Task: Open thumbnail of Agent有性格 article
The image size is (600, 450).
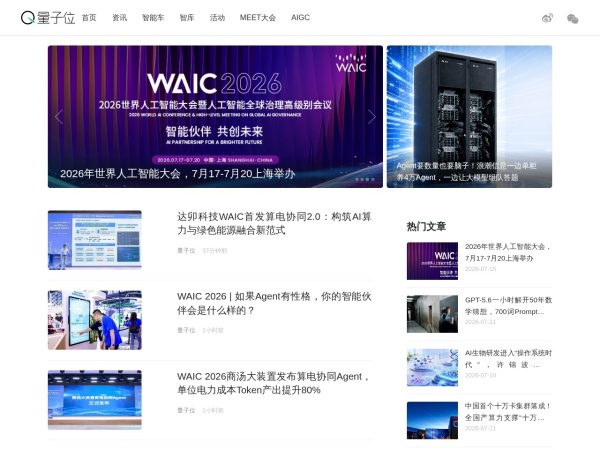Action: pyautogui.click(x=95, y=320)
